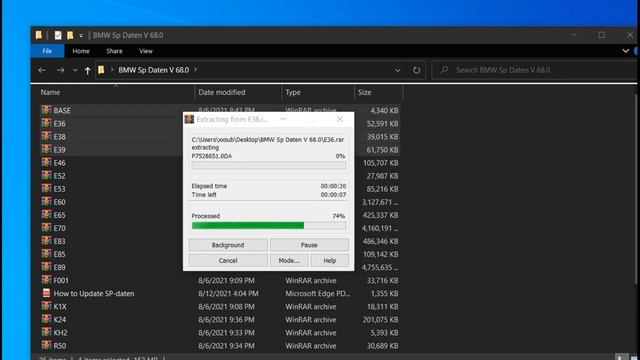Image resolution: width=640 pixels, height=360 pixels.
Task: Select the How to Update SP-daten PDF icon
Action: coord(47,293)
